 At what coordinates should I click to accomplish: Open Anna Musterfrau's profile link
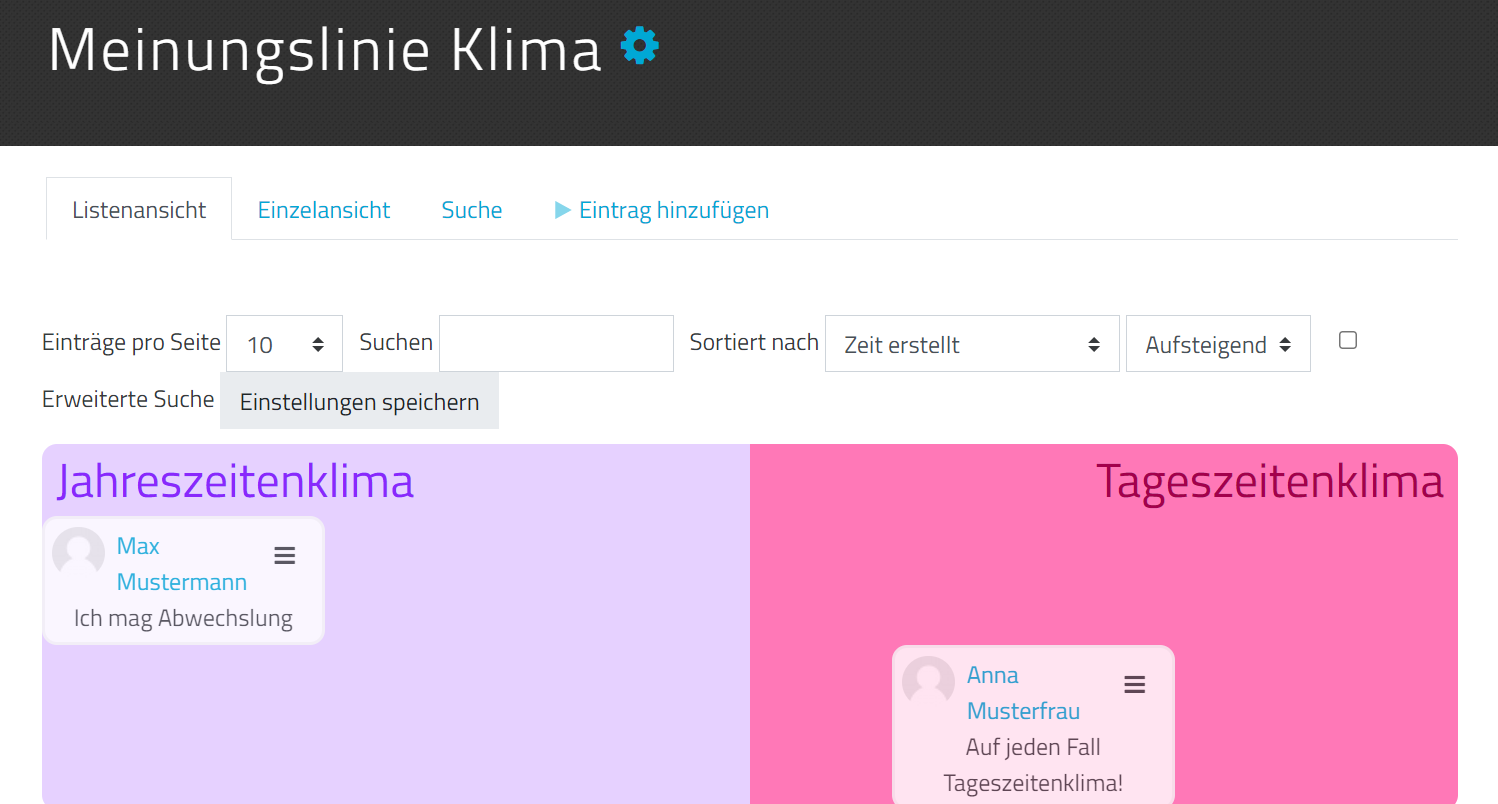coord(1023,693)
